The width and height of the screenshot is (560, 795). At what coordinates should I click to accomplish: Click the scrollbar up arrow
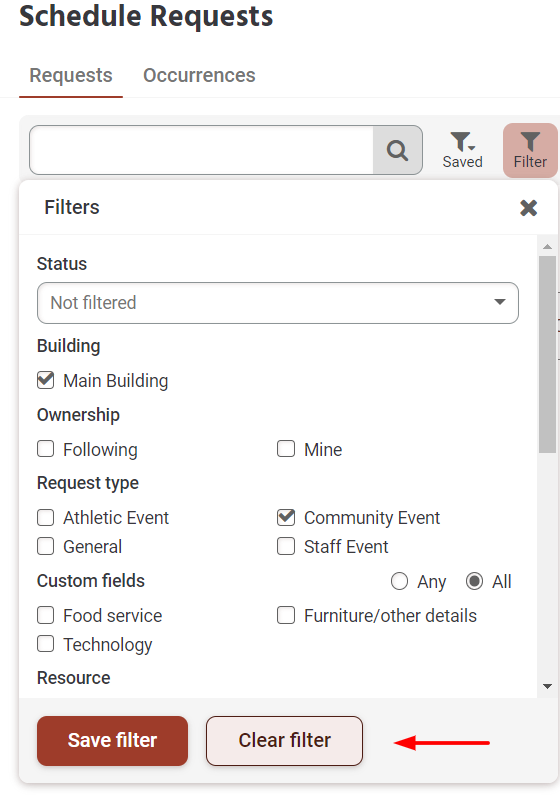pos(547,246)
